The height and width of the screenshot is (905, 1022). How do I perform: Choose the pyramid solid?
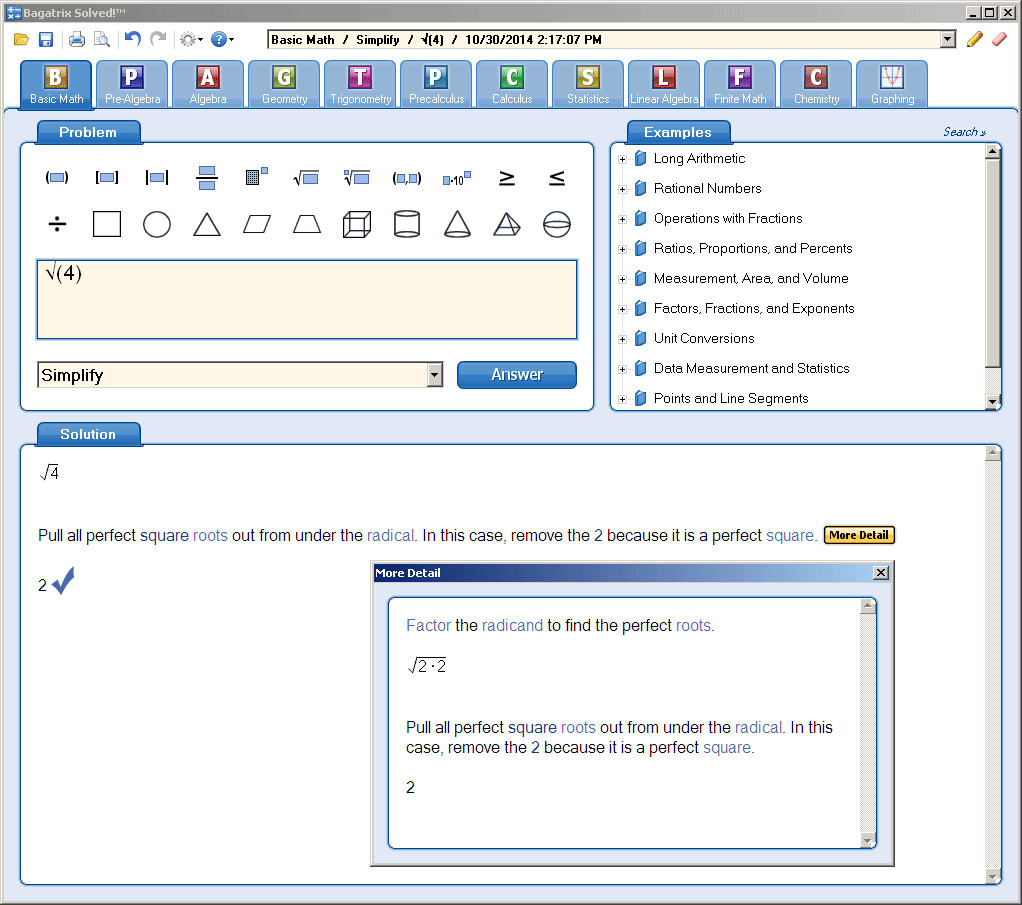point(506,224)
